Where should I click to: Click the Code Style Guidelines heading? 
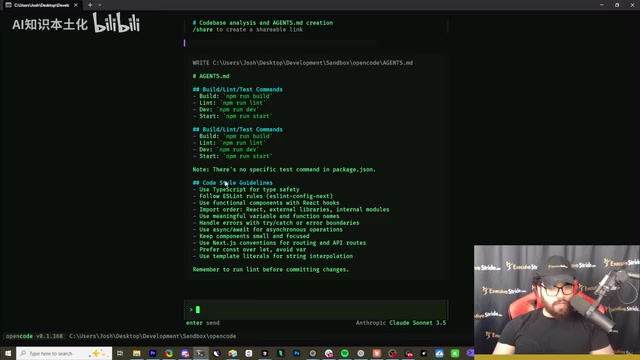233,183
